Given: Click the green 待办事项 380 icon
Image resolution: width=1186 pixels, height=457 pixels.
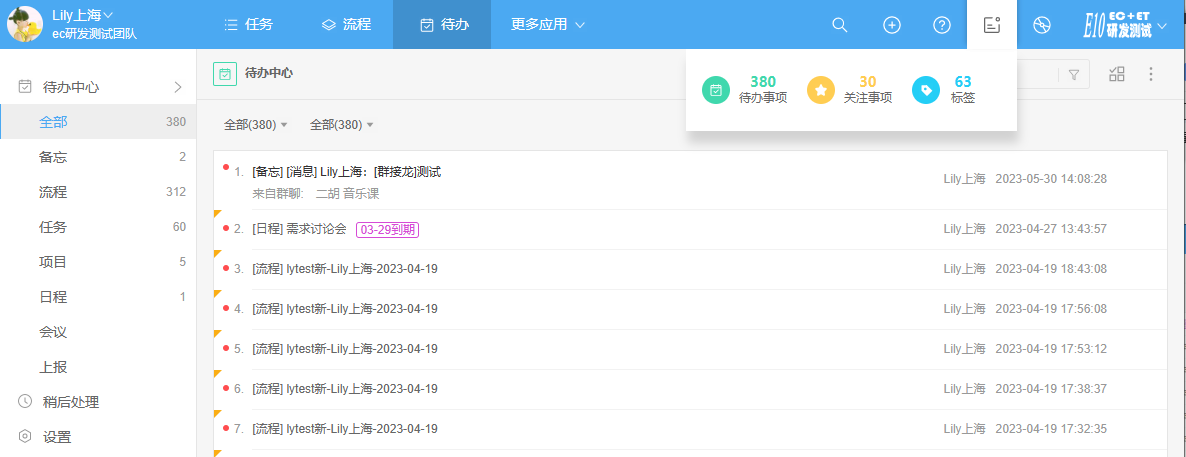Looking at the screenshot, I should pyautogui.click(x=716, y=90).
